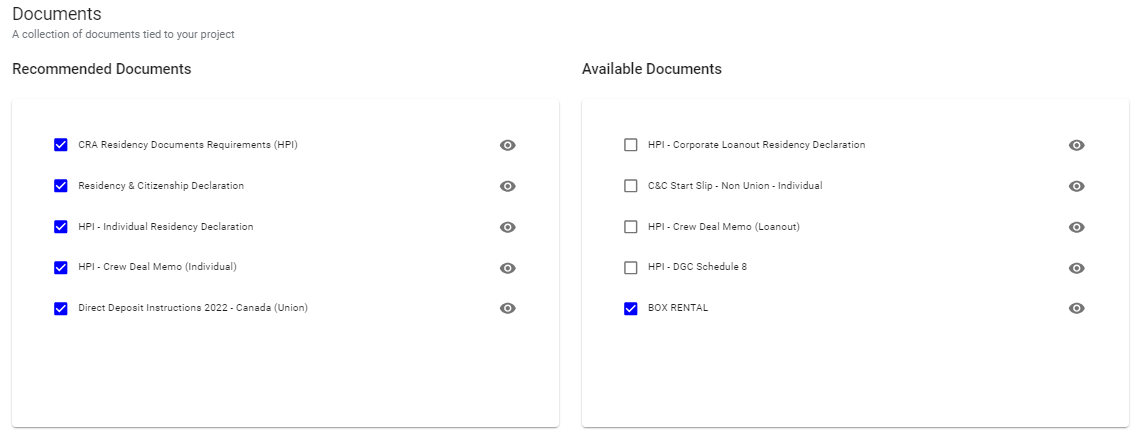Click the 'CRA Residency Documents Requirements (HPI)' label
This screenshot has width=1141, height=436.
(188, 145)
